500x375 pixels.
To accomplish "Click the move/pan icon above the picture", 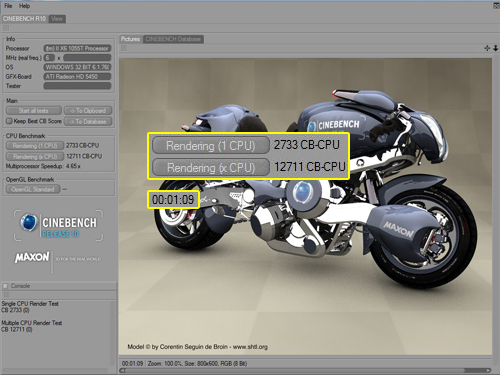I will pos(487,48).
